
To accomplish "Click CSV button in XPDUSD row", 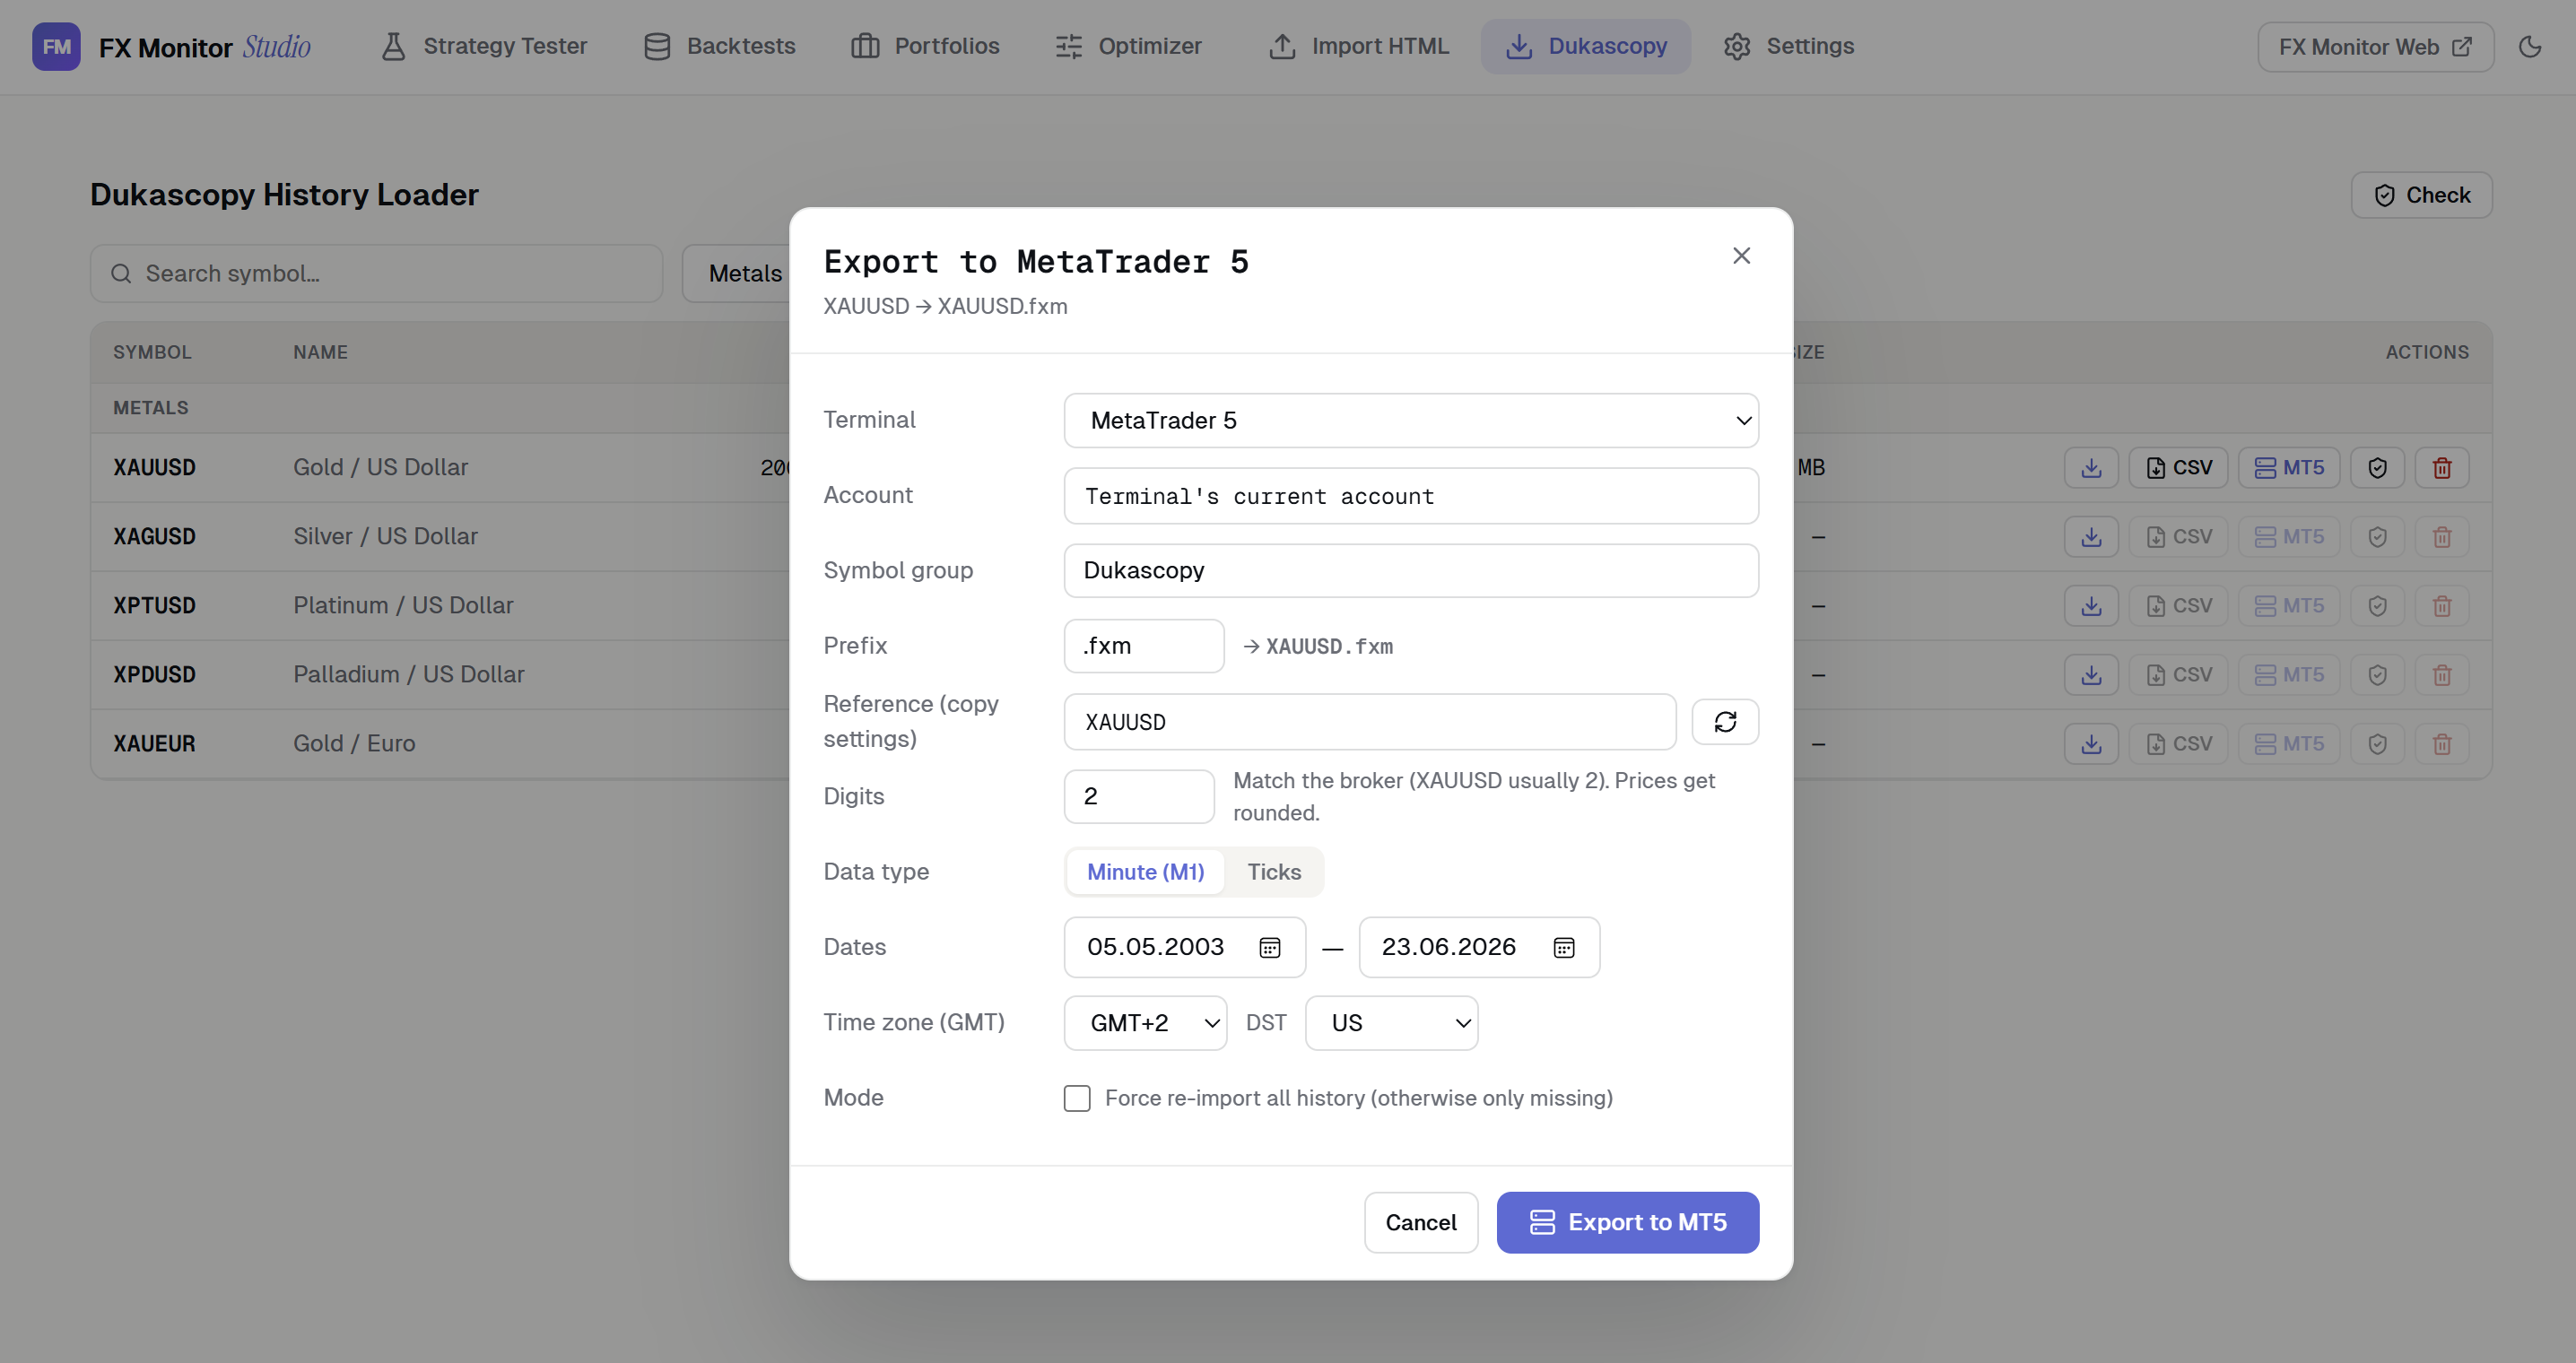I will pyautogui.click(x=2178, y=674).
